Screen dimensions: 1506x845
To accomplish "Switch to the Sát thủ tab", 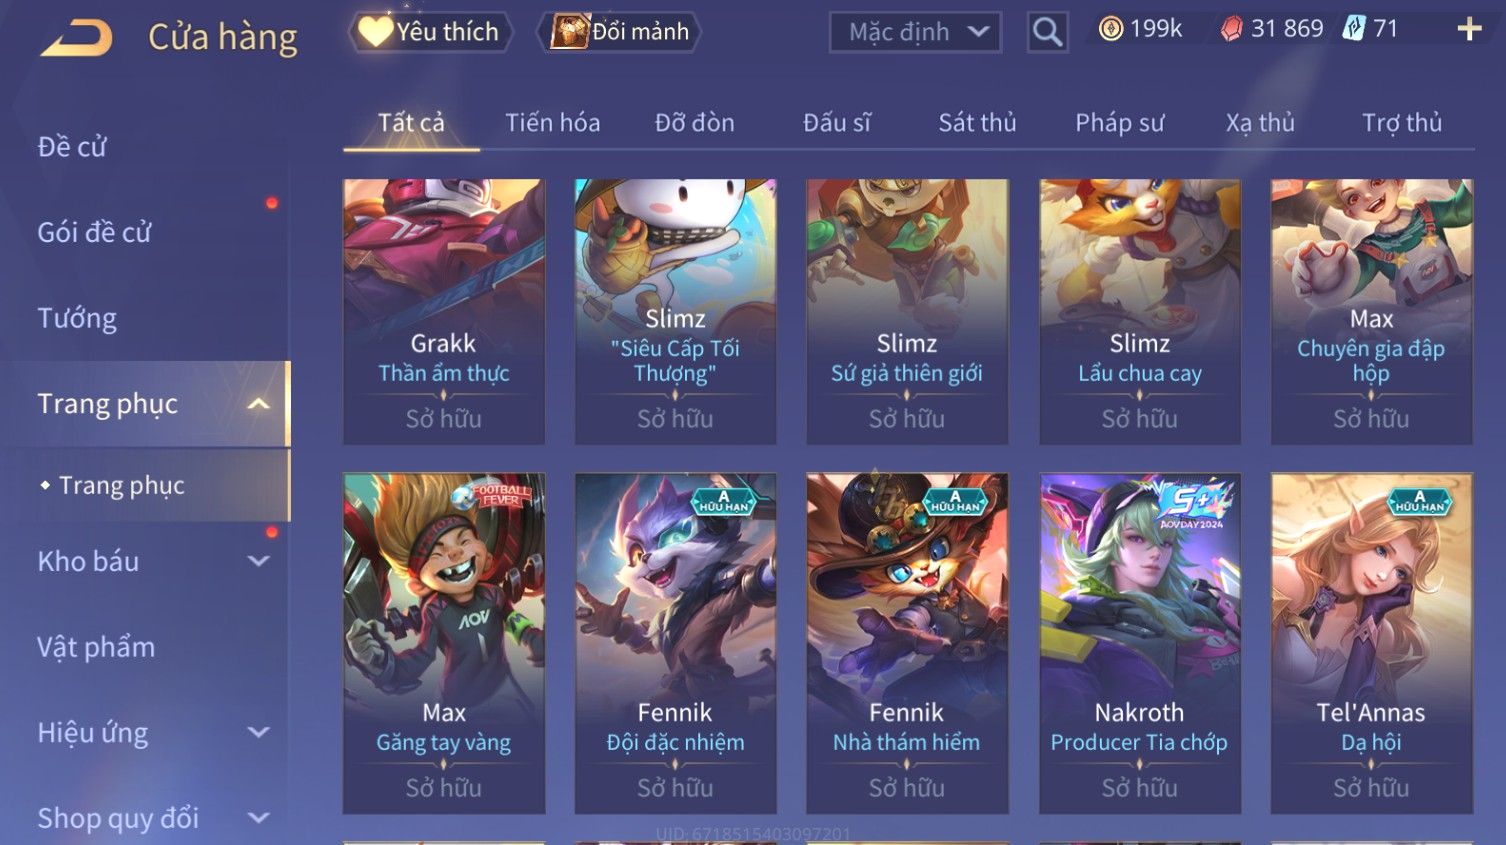I will 977,123.
